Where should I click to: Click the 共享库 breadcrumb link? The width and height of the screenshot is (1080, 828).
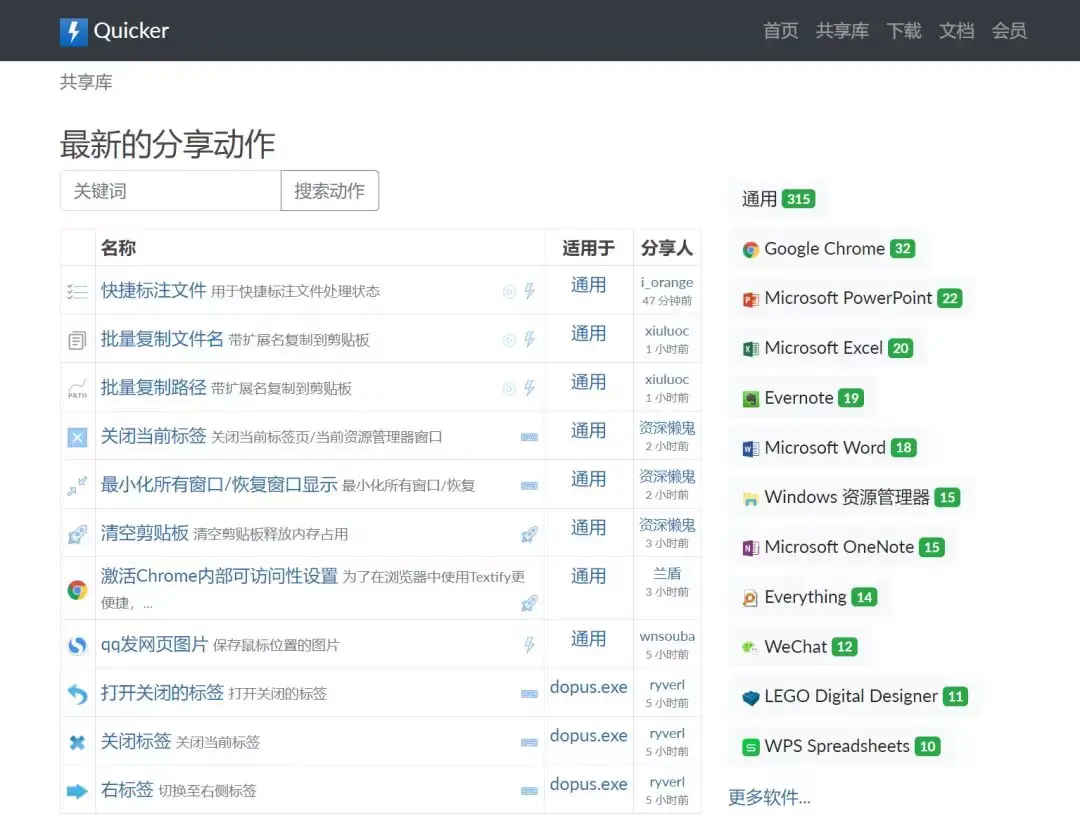pos(86,82)
